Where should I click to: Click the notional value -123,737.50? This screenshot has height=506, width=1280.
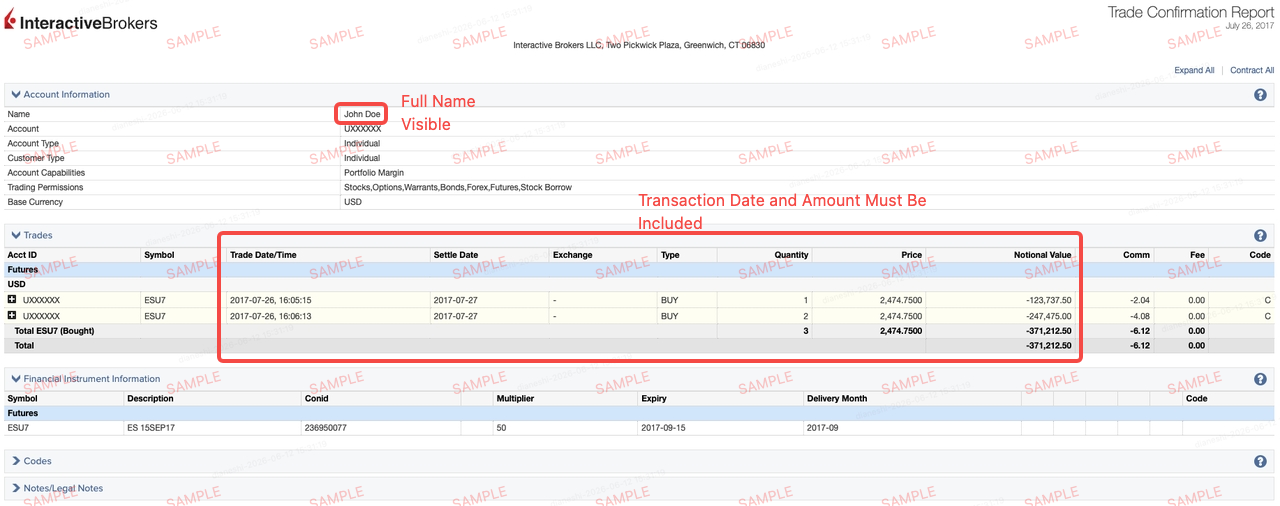(1046, 300)
